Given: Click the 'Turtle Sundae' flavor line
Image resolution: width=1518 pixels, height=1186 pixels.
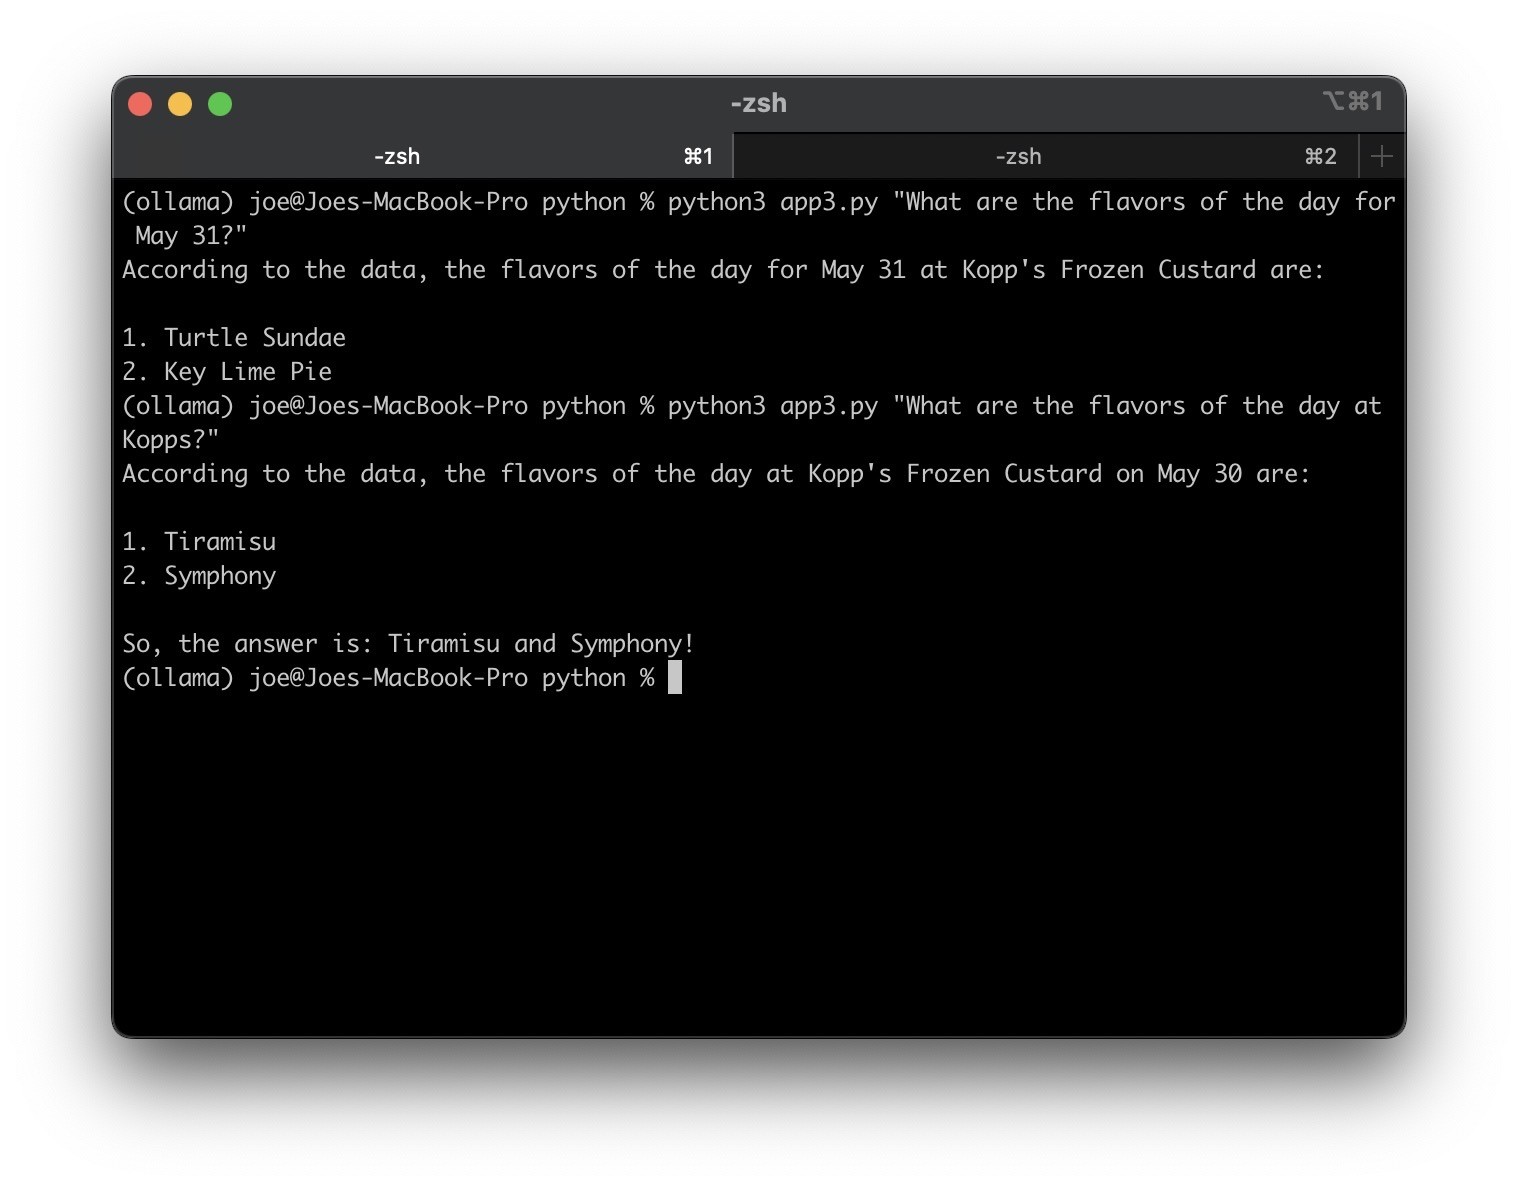Looking at the screenshot, I should [234, 338].
